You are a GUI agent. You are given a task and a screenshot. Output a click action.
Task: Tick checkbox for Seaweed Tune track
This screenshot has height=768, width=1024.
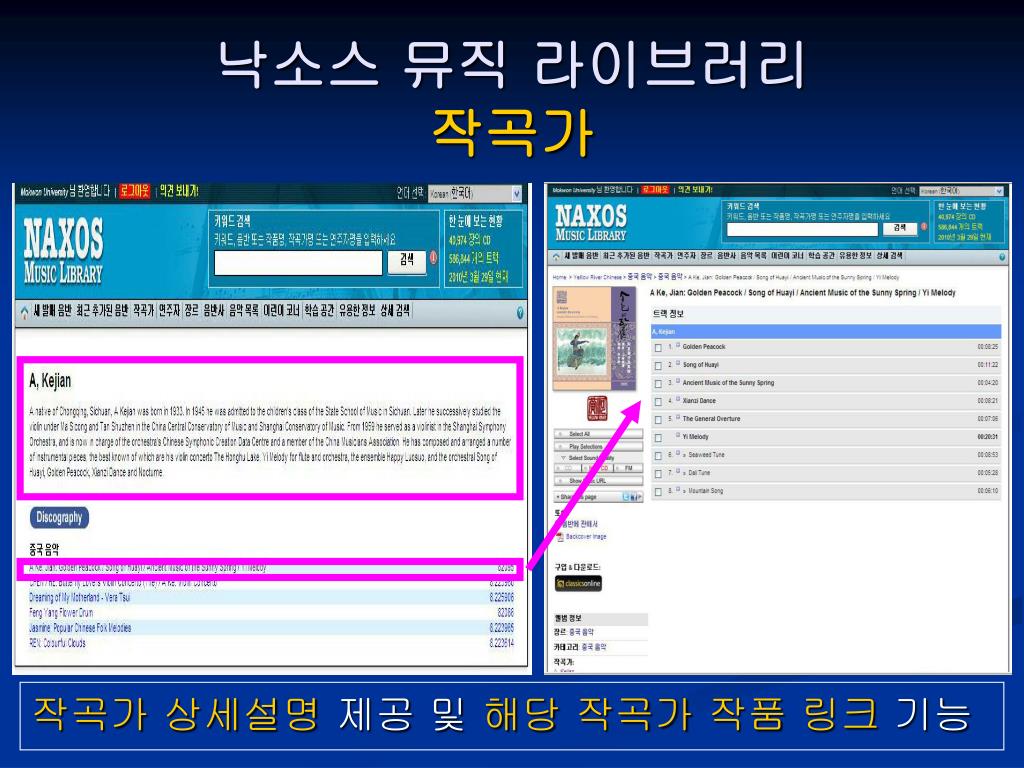[658, 455]
